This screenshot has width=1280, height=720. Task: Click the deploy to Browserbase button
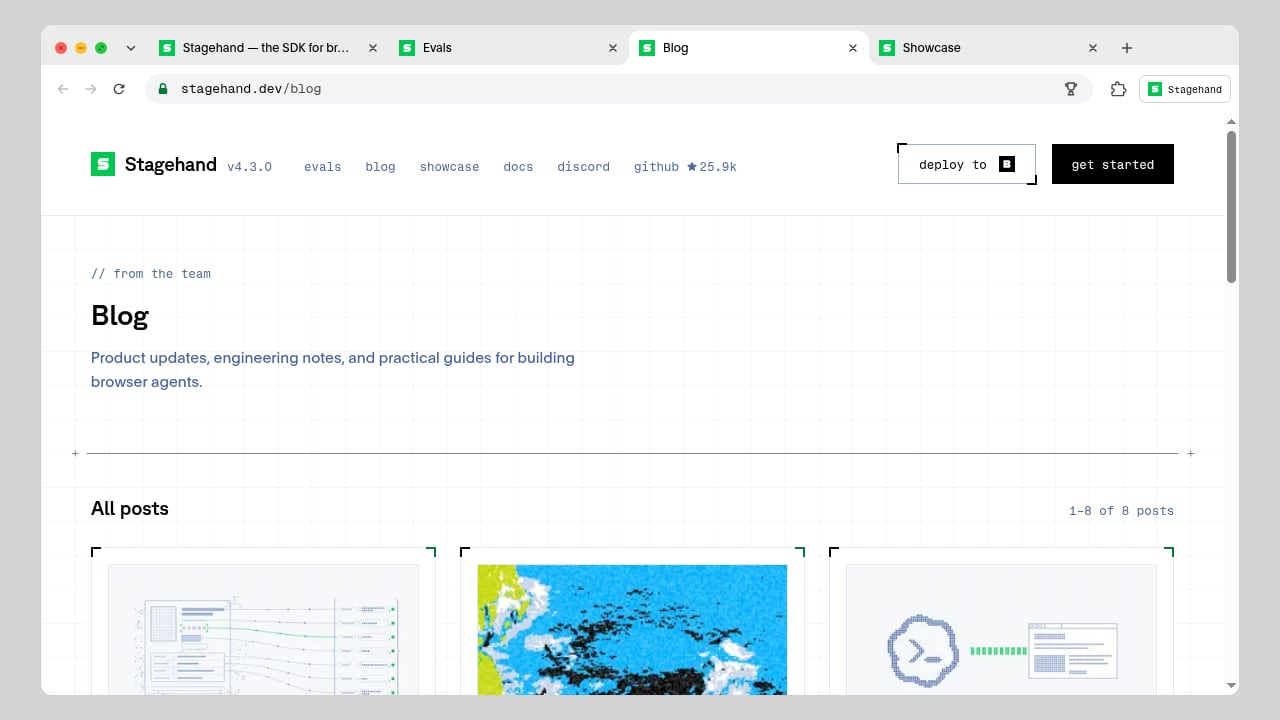point(967,164)
